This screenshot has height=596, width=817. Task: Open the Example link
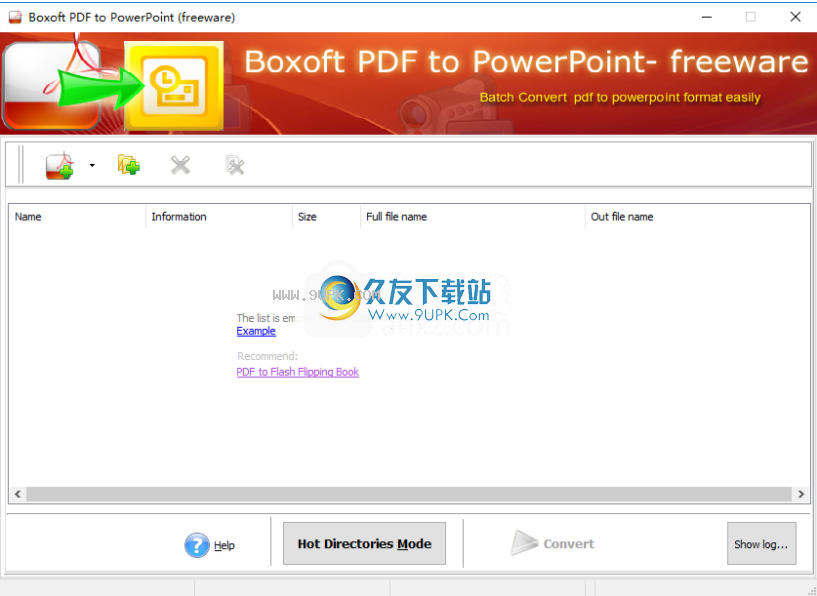(256, 331)
